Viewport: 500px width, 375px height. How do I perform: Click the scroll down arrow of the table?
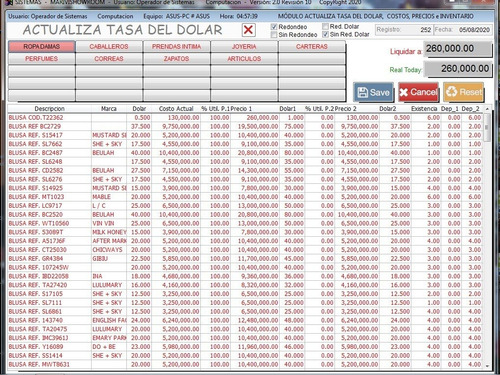[x=487, y=366]
